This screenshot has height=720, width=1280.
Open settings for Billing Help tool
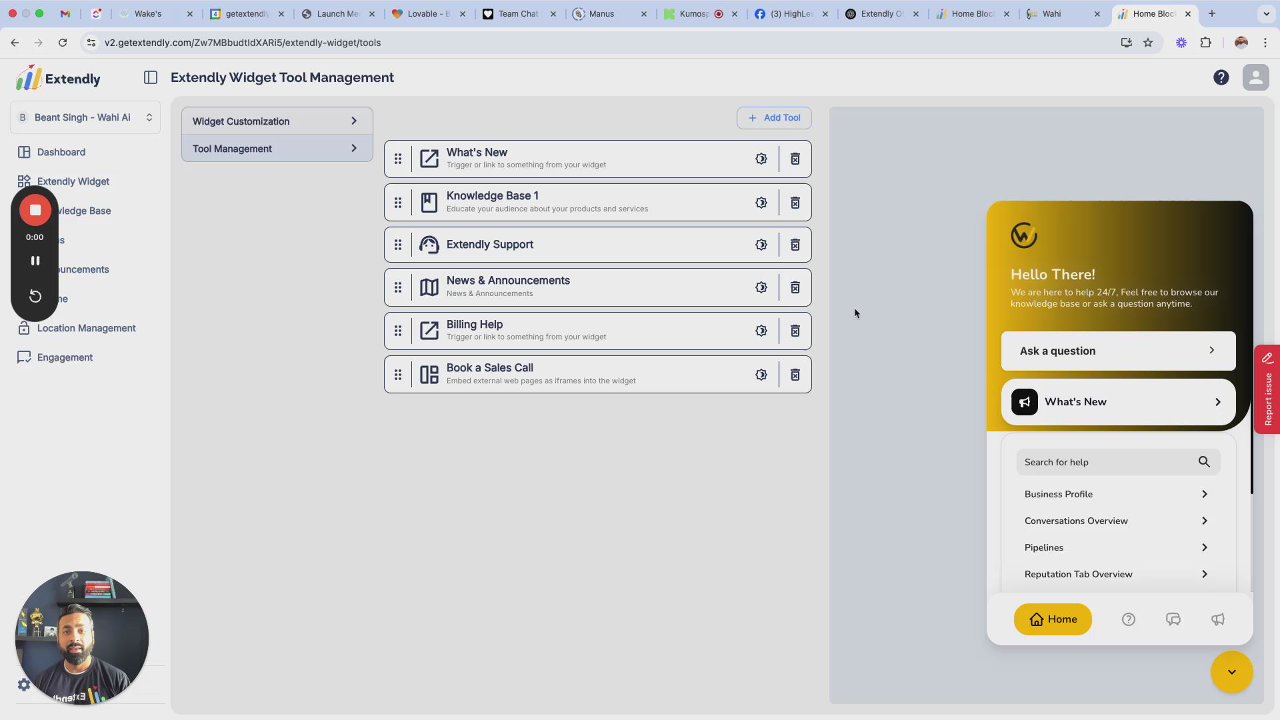(x=761, y=331)
